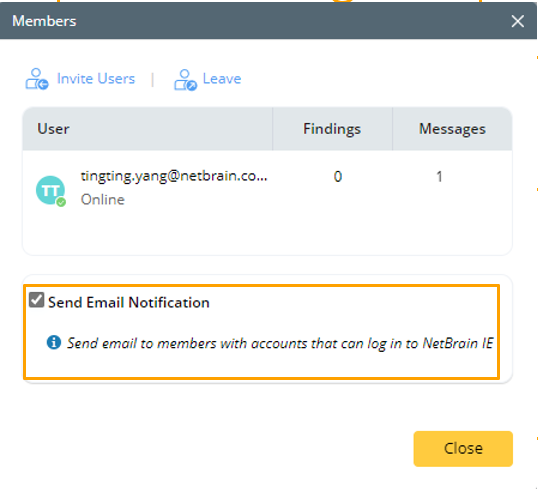Click the Findings column header
Image resolution: width=538 pixels, height=489 pixels.
click(332, 129)
